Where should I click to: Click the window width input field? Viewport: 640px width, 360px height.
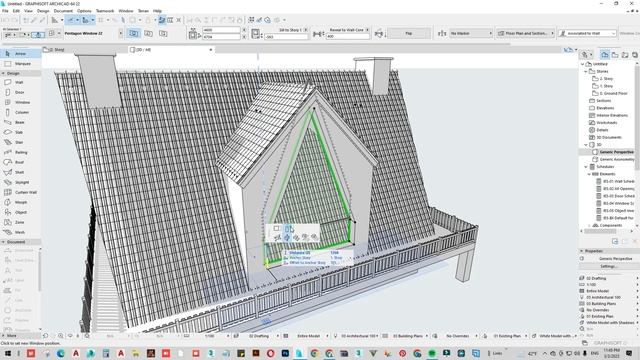(222, 30)
